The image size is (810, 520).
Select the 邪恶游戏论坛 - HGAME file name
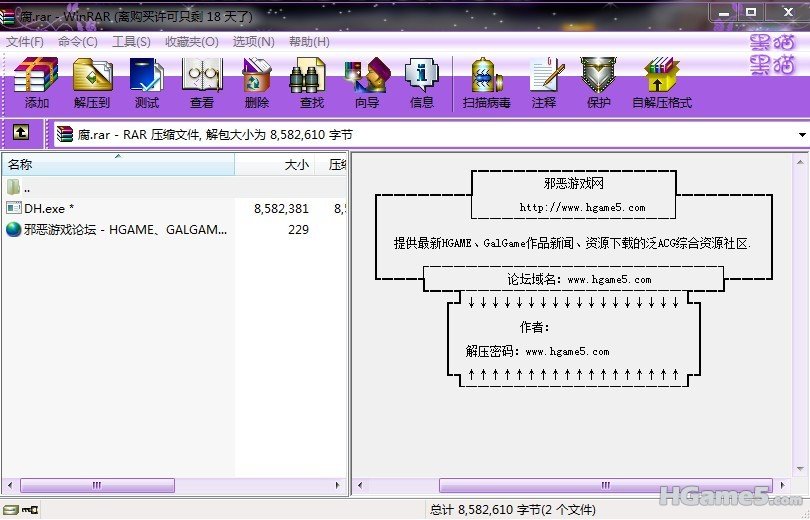pos(126,229)
